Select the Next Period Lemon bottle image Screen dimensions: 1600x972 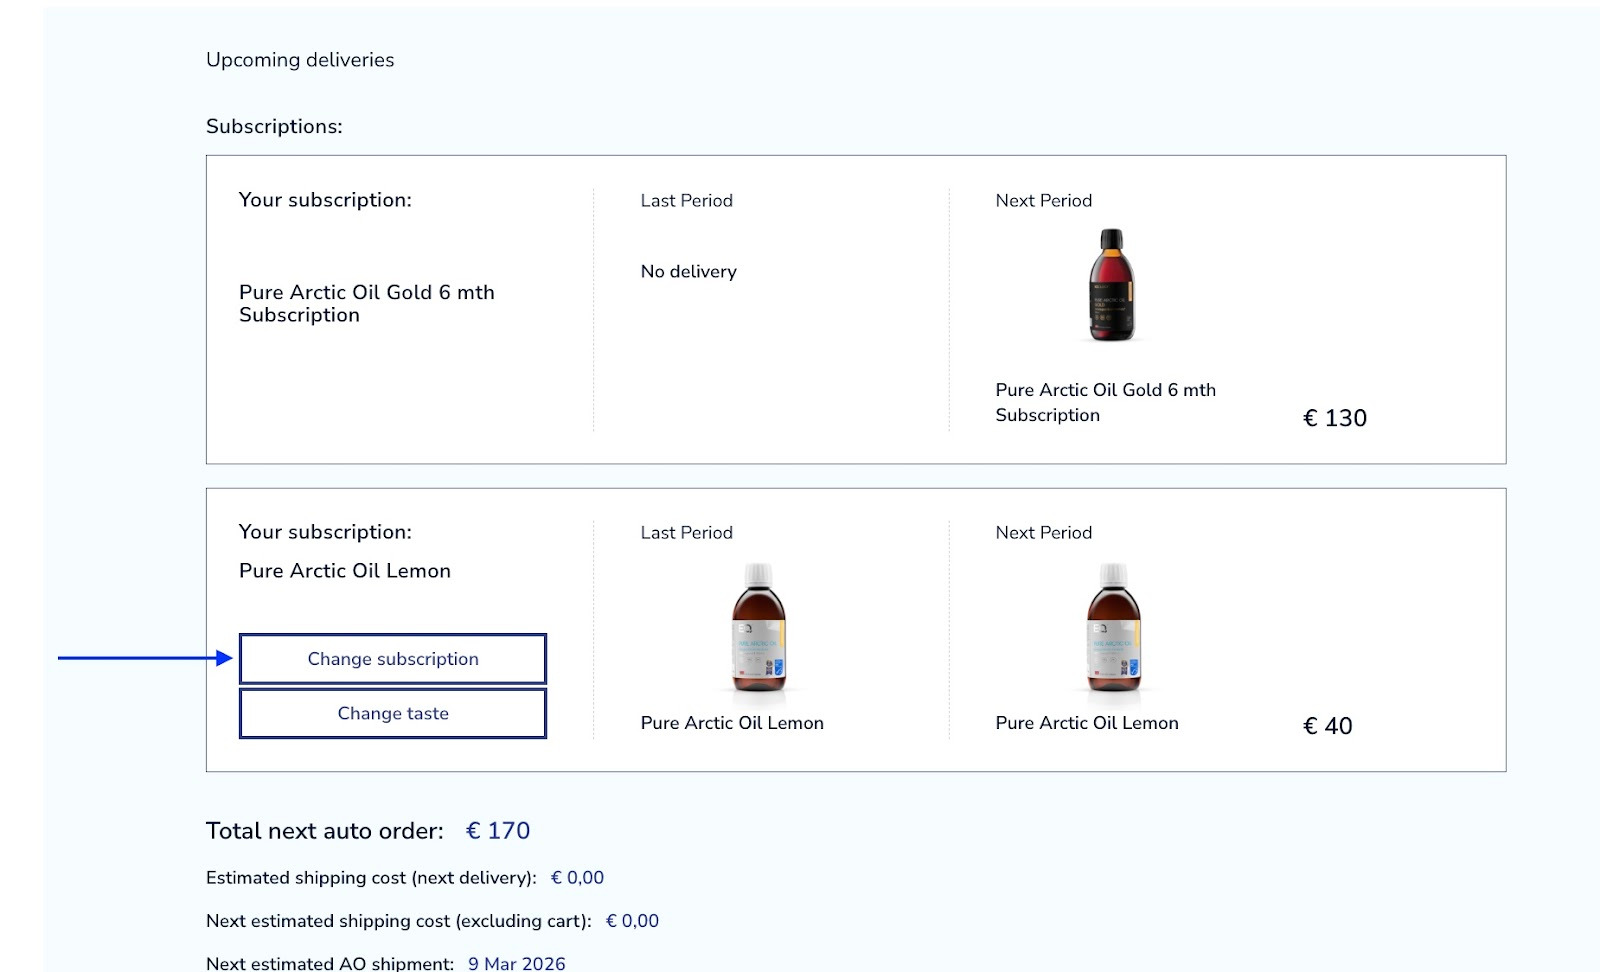pyautogui.click(x=1113, y=628)
